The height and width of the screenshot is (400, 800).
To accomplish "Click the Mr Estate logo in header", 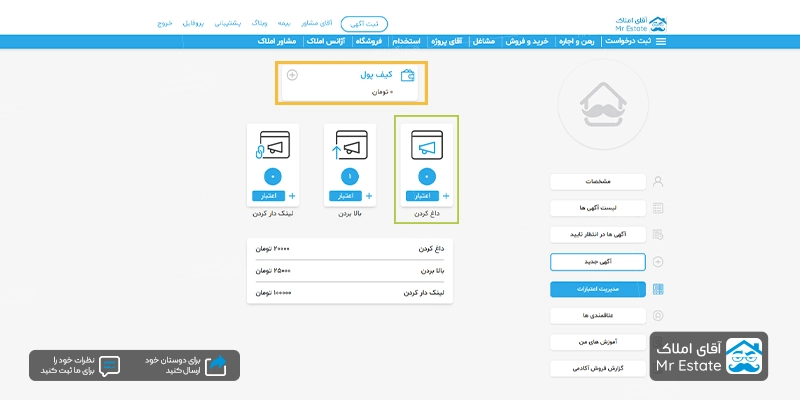I will tap(643, 21).
